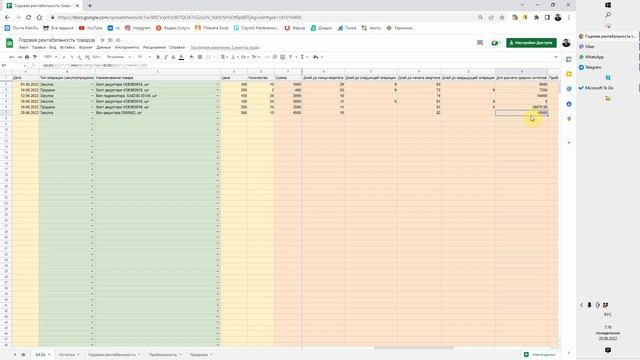Open the Meet call dropdown
Viewport: 640px width, 360px height.
tap(496, 43)
